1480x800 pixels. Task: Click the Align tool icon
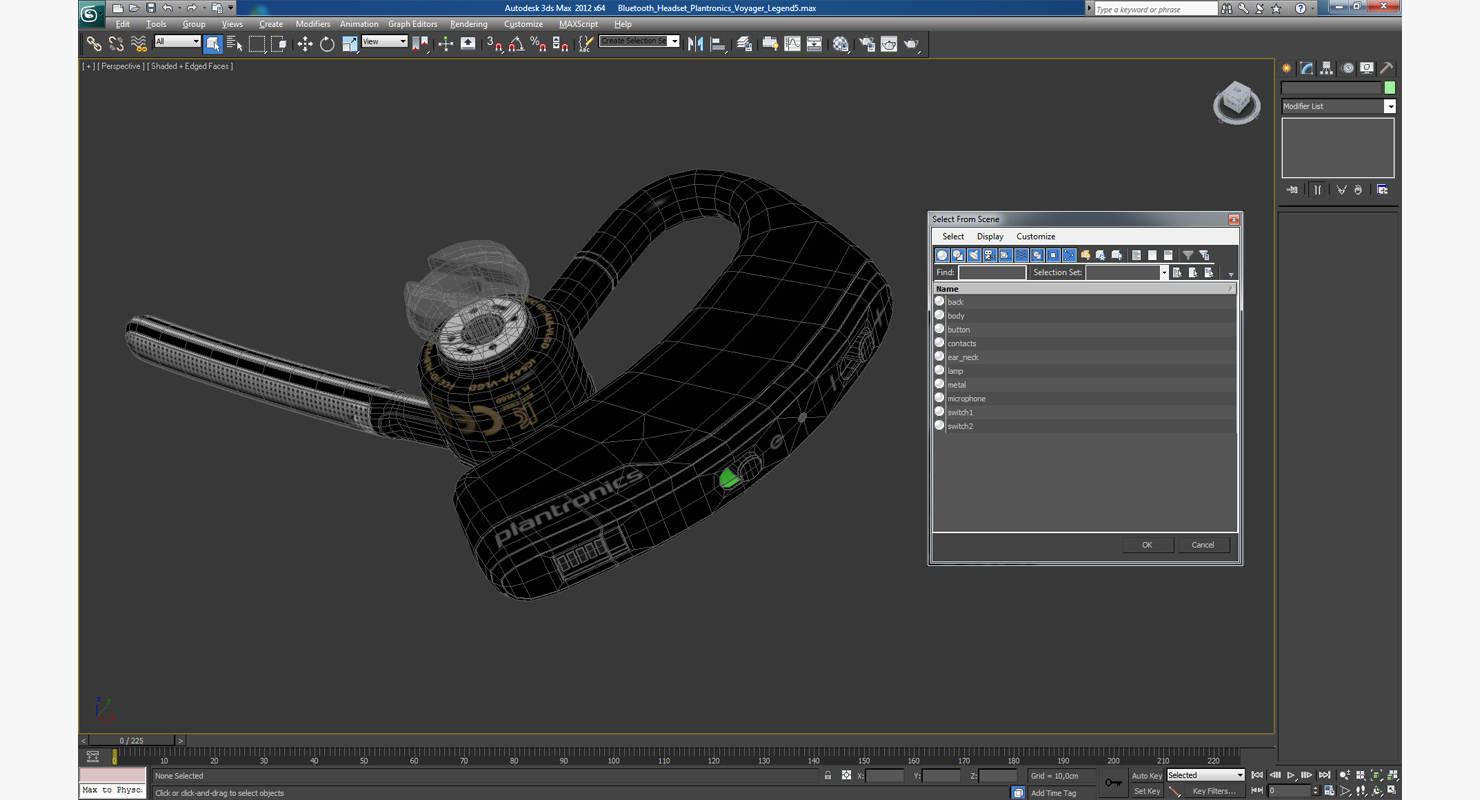(718, 44)
